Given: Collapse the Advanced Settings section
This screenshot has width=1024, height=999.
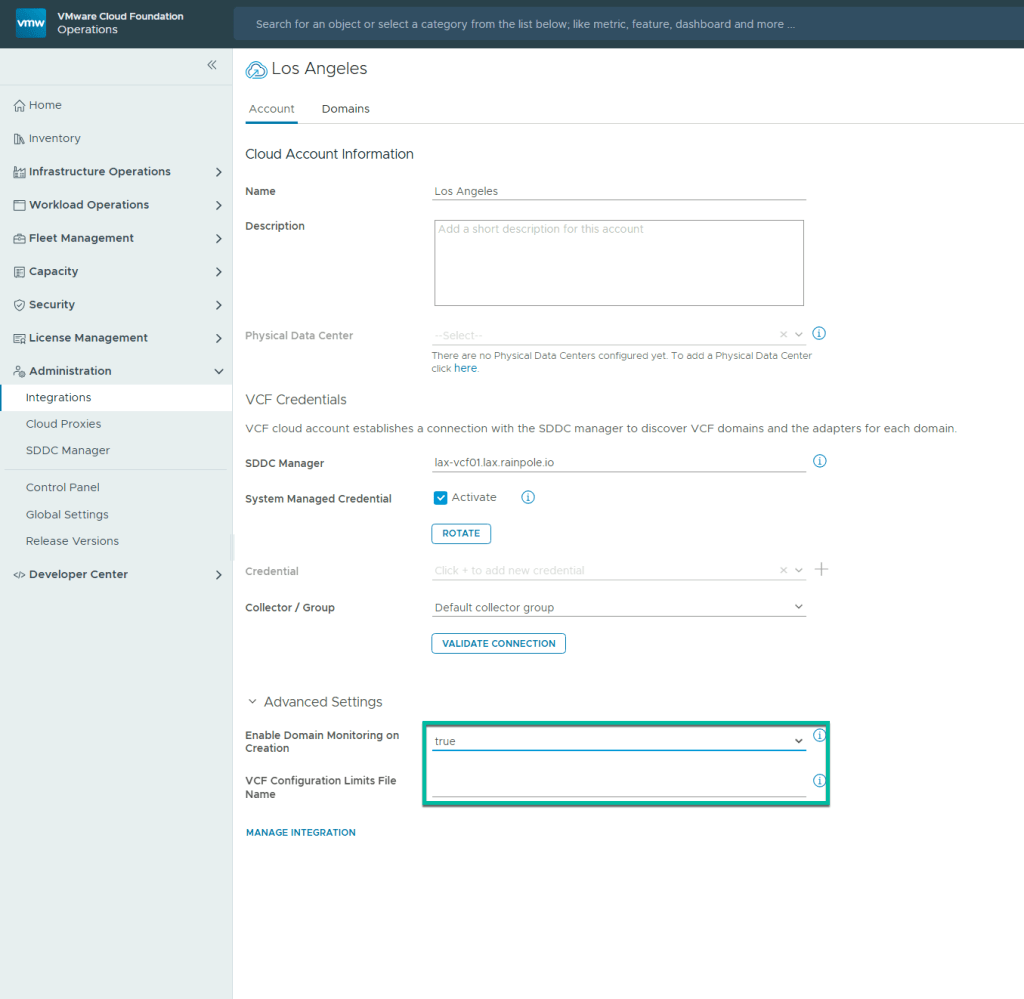Looking at the screenshot, I should point(253,702).
